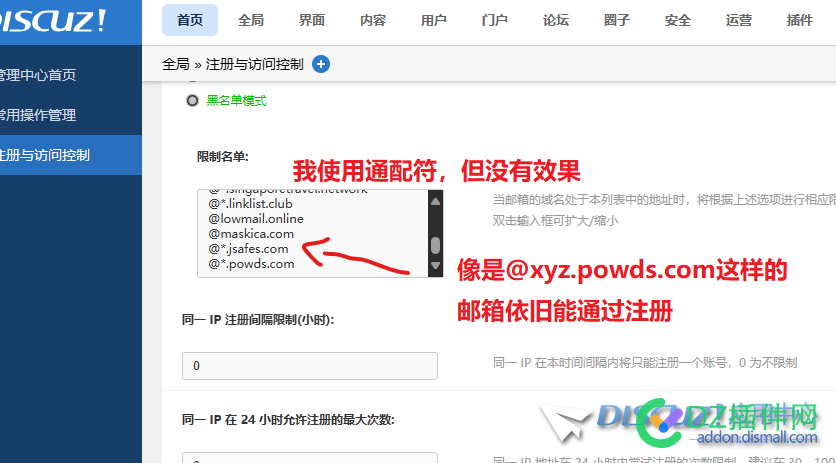Click the scroll down arrow in 限制名单 box
Image resolution: width=836 pixels, height=463 pixels.
(436, 265)
